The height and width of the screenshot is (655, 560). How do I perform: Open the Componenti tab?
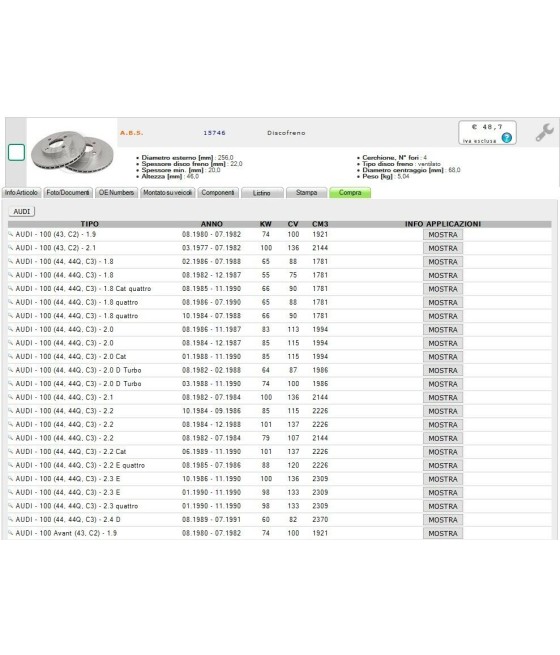(x=218, y=193)
